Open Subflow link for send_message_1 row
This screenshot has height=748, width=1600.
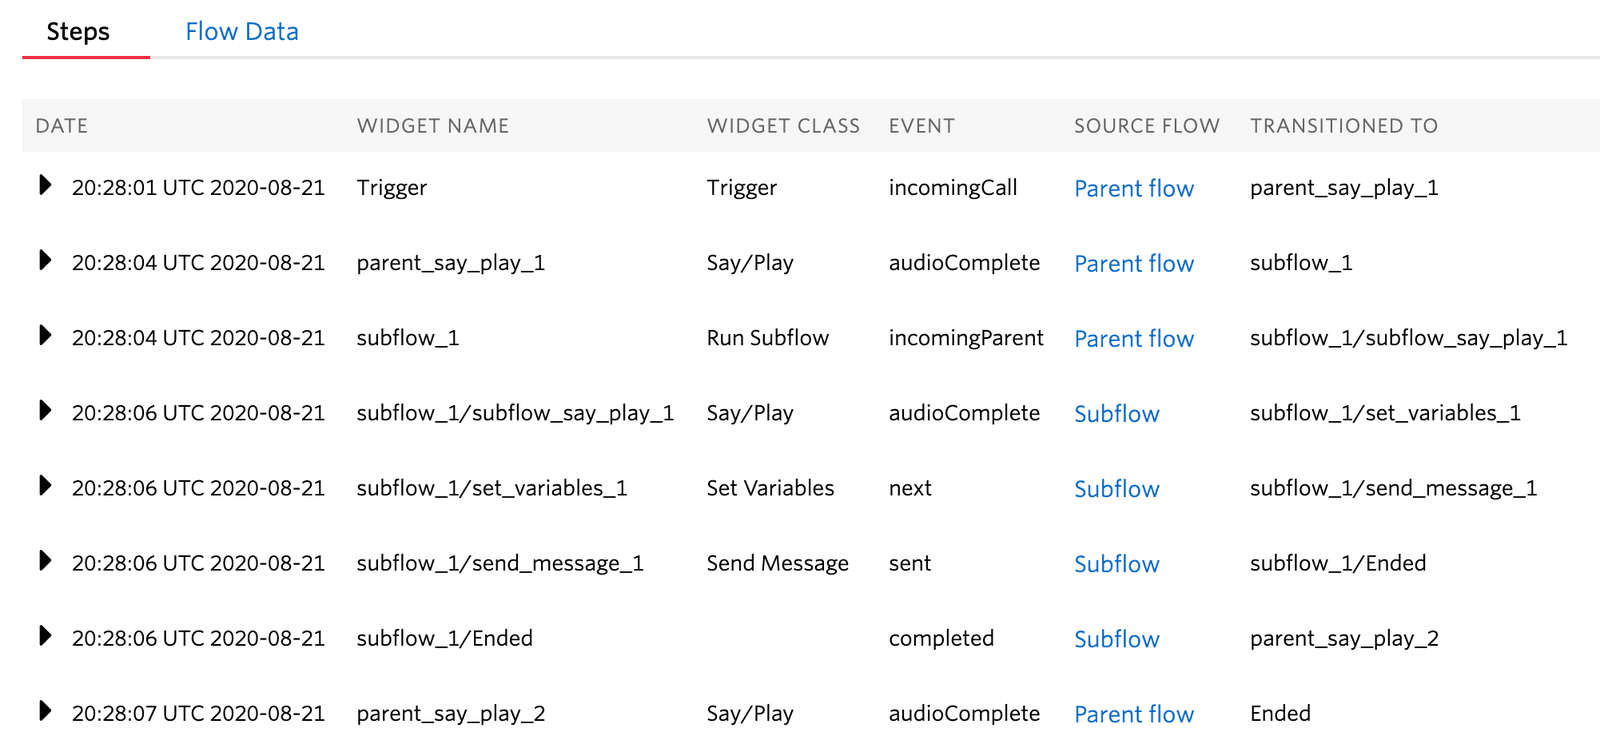1116,564
